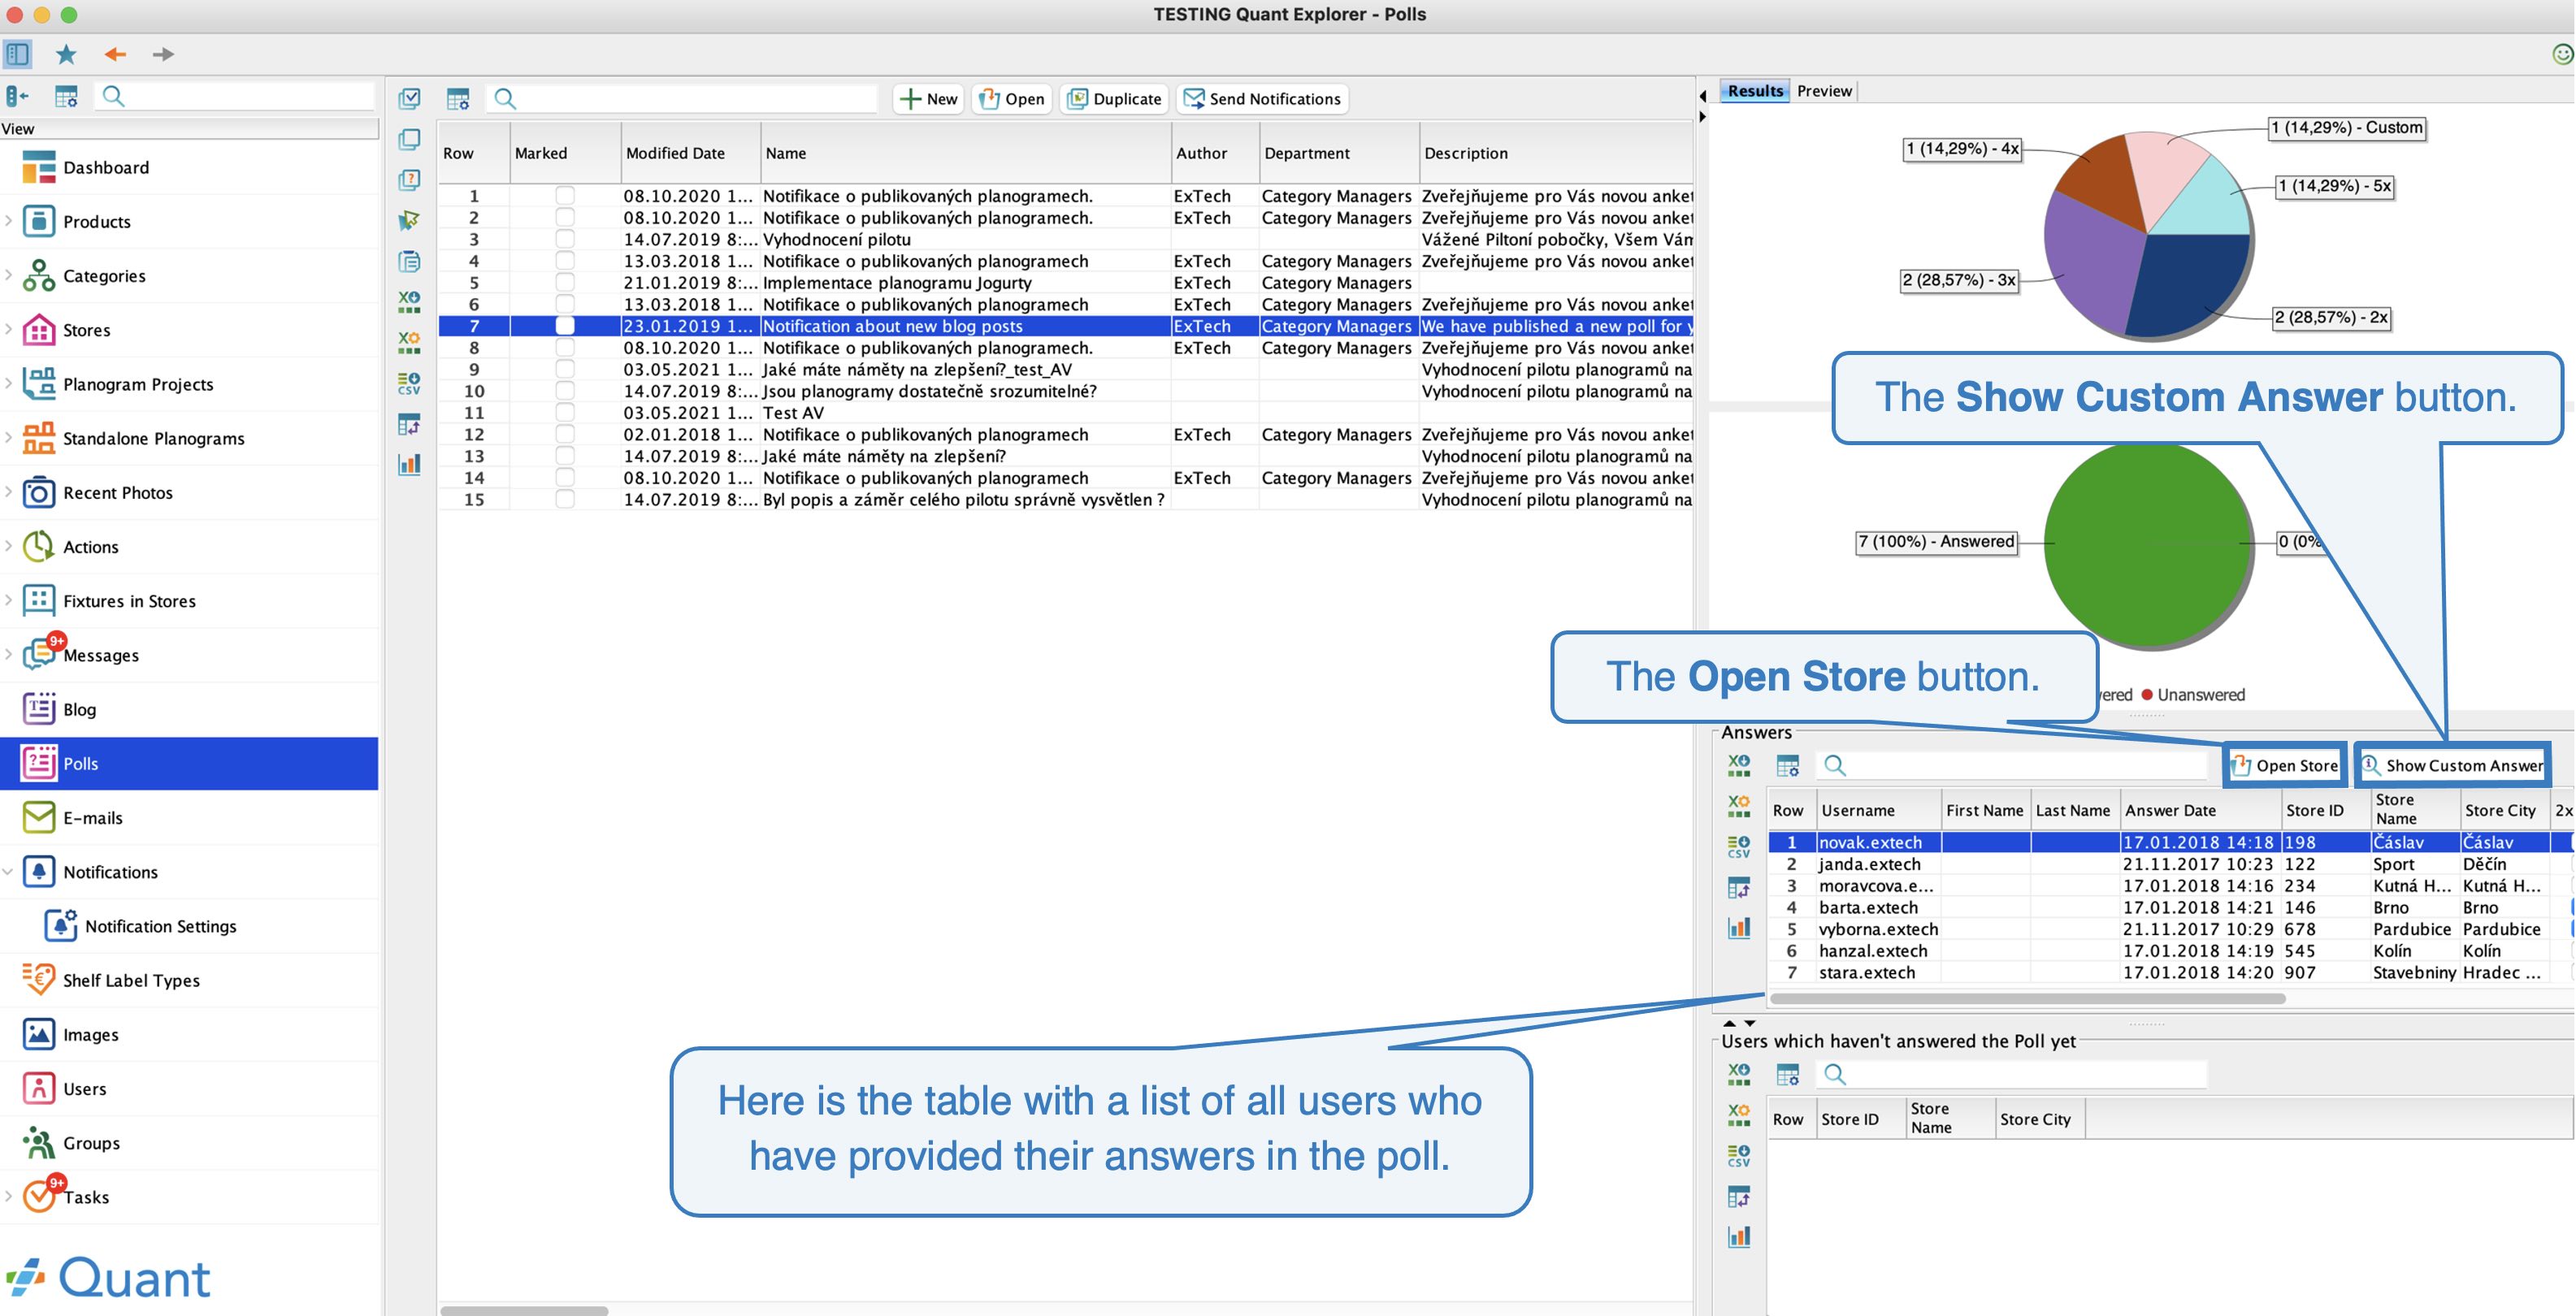2576x1316 pixels.
Task: Expand the Planogram Projects tree node
Action: click(8, 384)
